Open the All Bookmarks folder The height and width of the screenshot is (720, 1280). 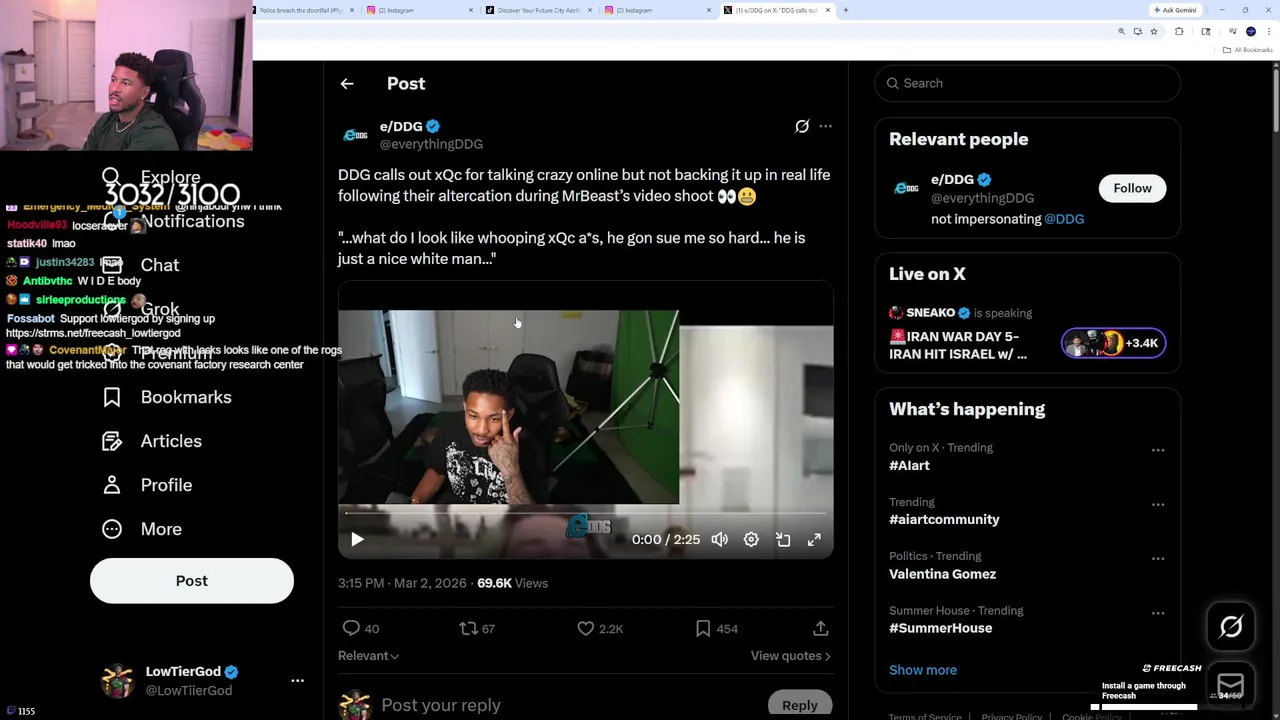(1249, 50)
